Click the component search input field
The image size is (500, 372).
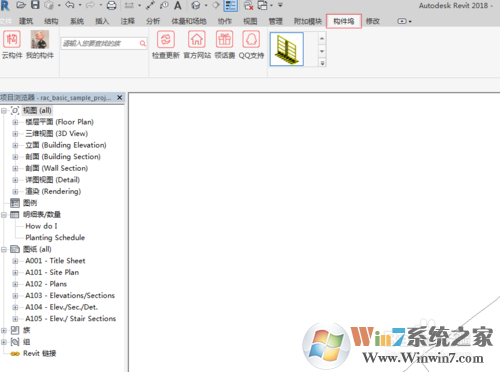[104, 43]
